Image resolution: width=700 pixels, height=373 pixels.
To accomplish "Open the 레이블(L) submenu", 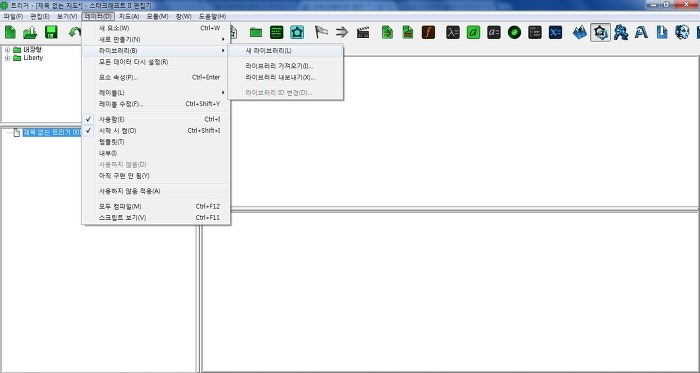I will [x=156, y=92].
